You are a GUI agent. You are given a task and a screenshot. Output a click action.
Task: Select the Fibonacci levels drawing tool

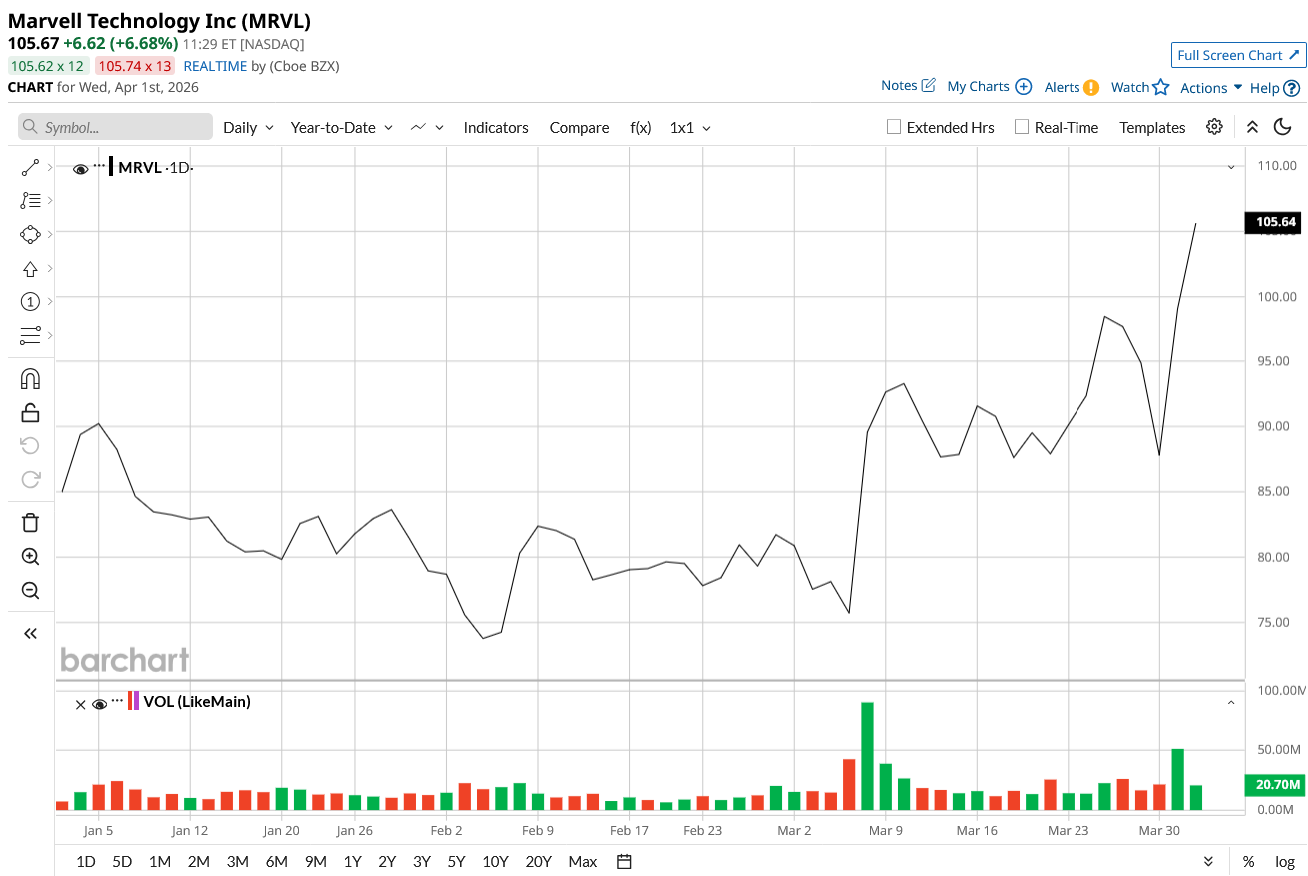(x=30, y=201)
